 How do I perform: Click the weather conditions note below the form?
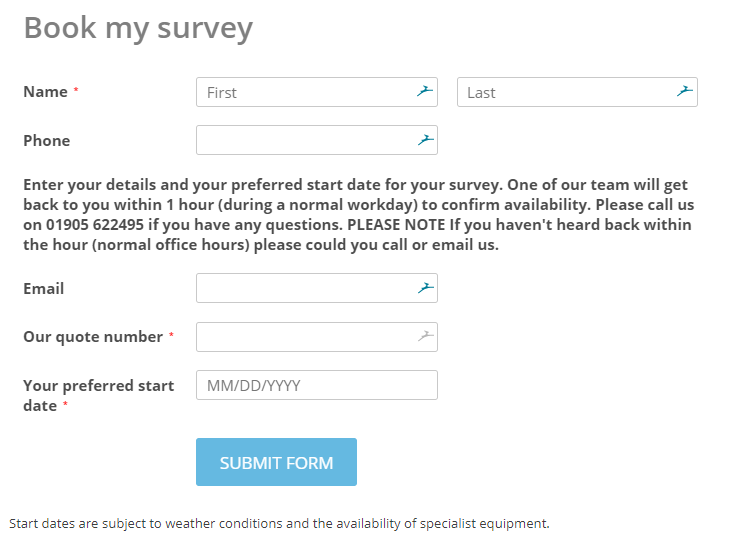[x=279, y=523]
